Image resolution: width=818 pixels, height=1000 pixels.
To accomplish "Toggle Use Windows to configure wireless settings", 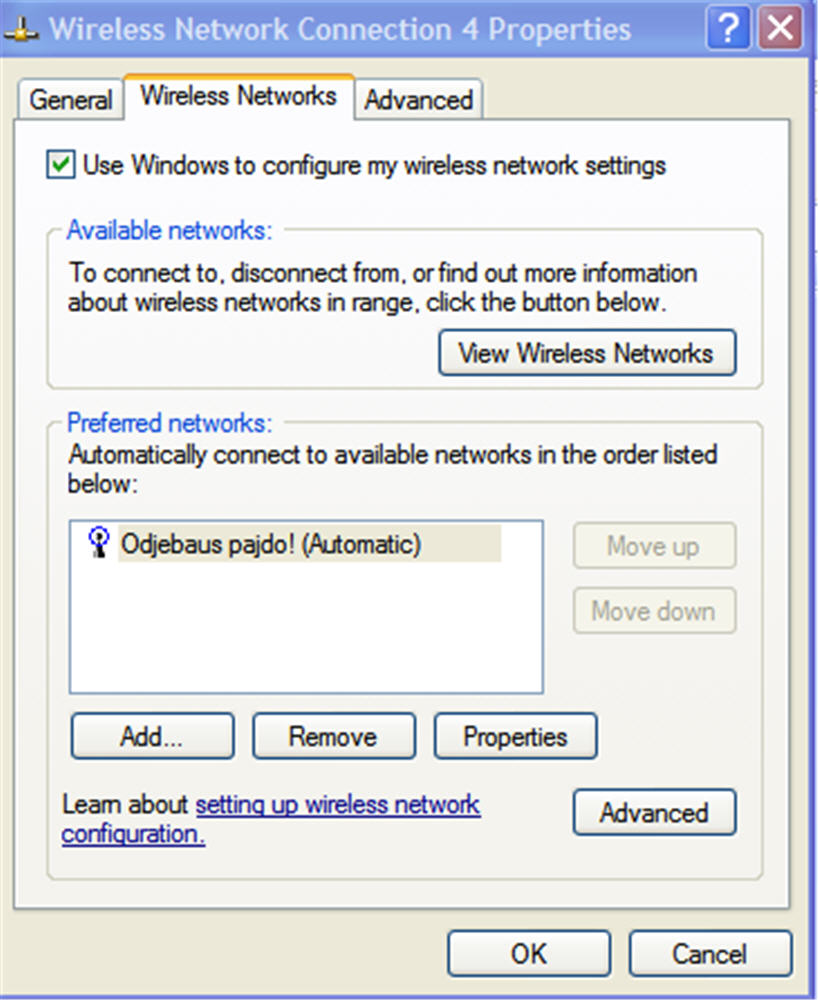I will click(x=61, y=165).
